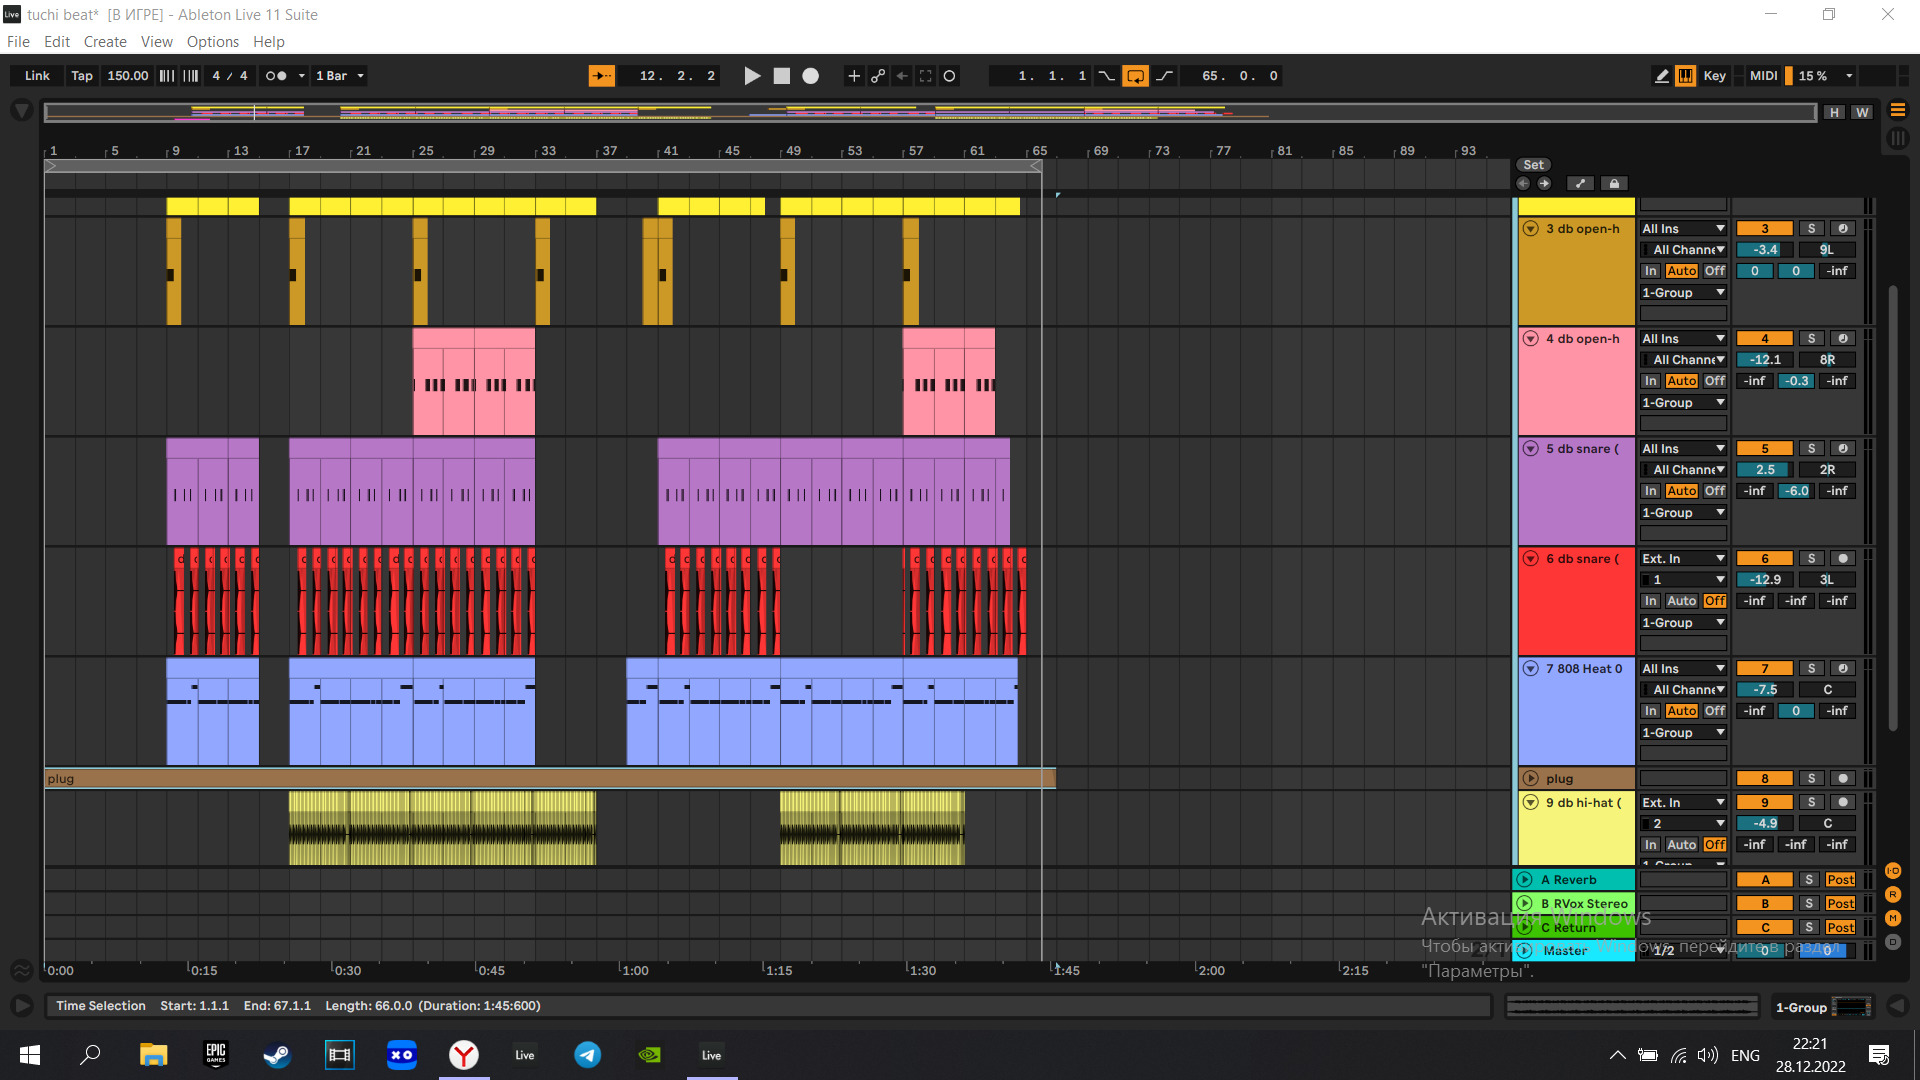Toggle the Mixer section M button
The image size is (1920, 1080).
coord(1893,918)
